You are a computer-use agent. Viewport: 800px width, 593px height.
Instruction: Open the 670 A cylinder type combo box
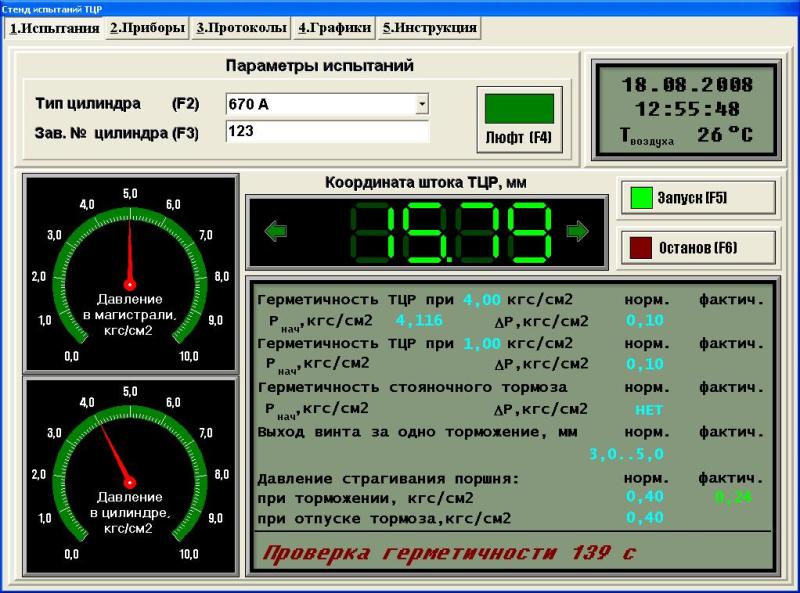click(x=320, y=104)
